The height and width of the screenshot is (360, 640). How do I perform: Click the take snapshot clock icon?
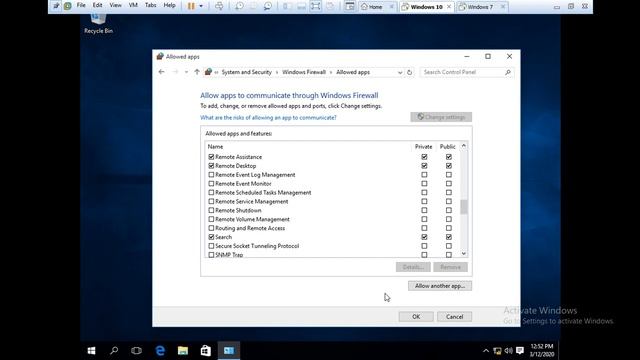pos(240,6)
